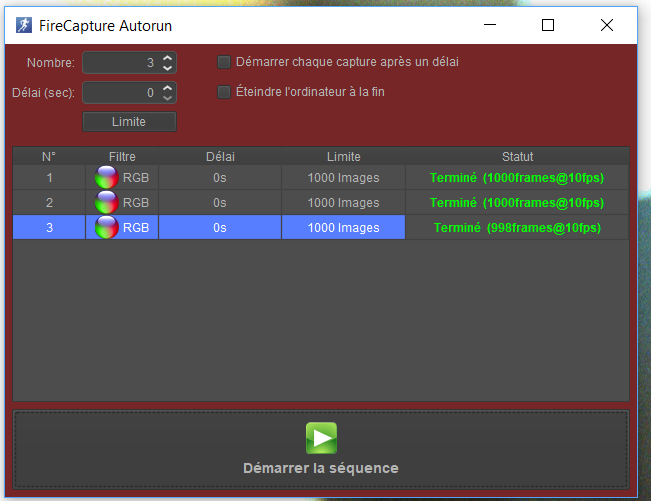
Task: Click the status 'Terminé (998frames@10fps)'
Action: click(517, 227)
